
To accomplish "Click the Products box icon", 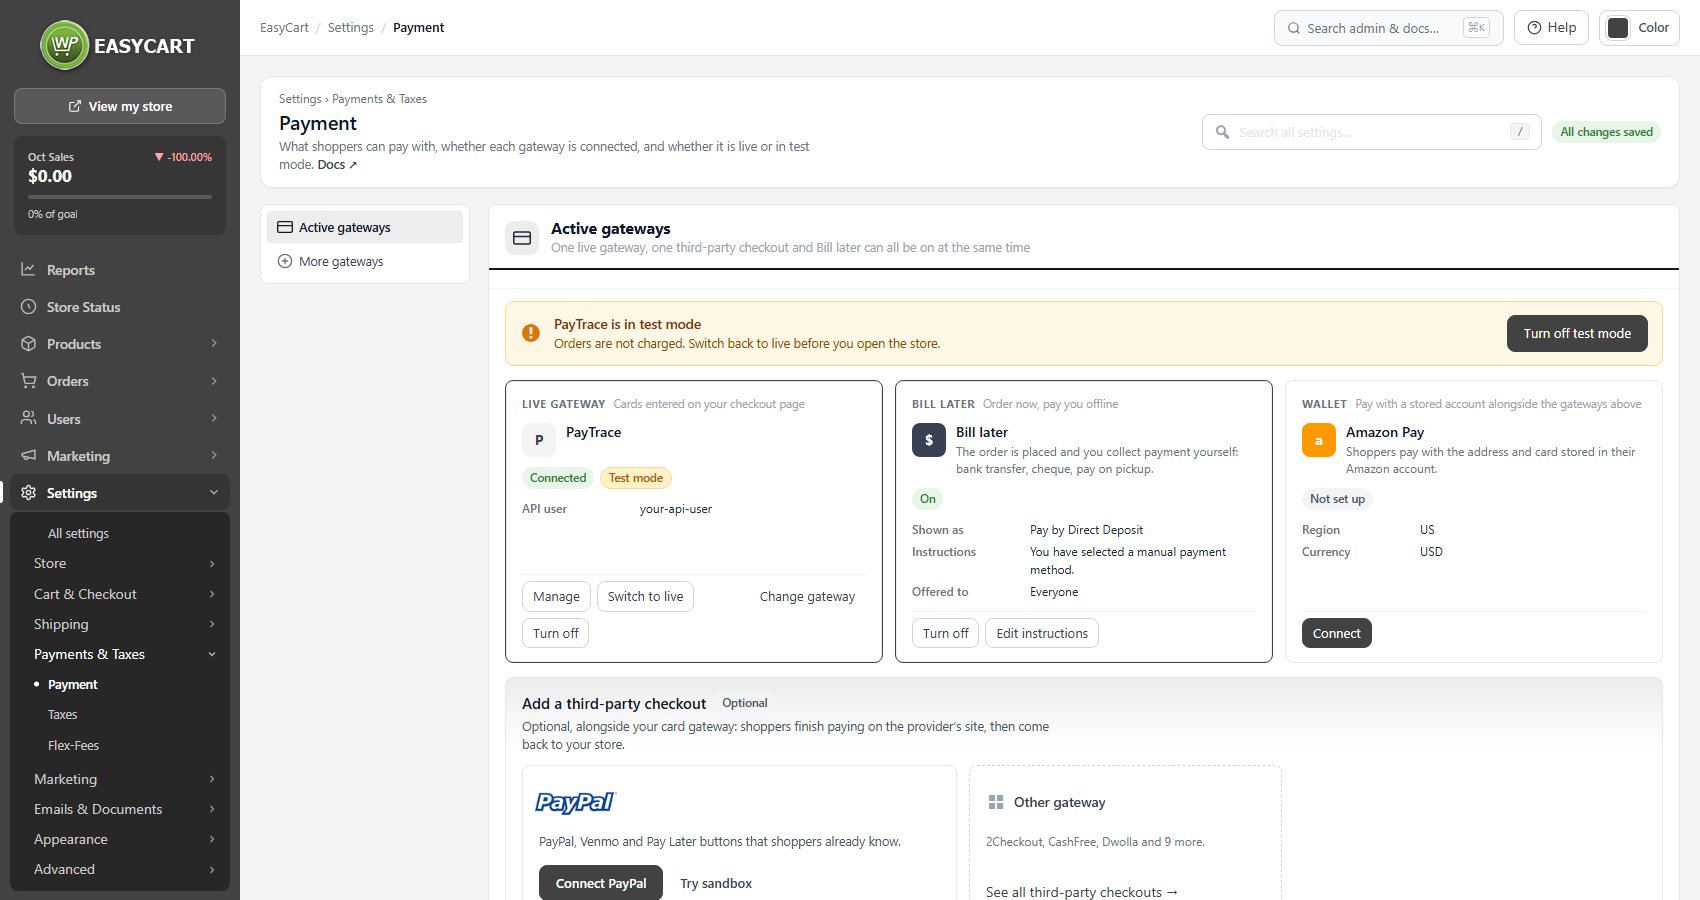I will [x=28, y=344].
